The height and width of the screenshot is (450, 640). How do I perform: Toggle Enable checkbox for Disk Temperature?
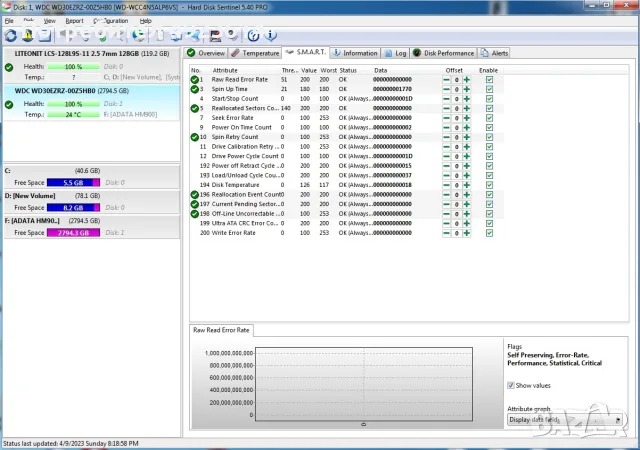pos(489,185)
